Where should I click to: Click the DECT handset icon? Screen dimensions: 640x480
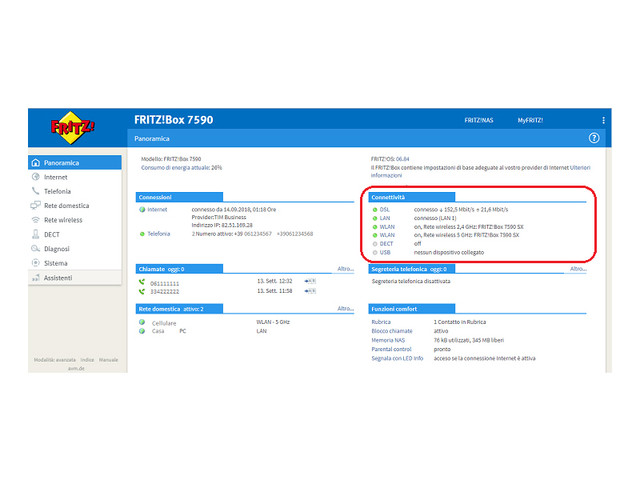[x=36, y=234]
